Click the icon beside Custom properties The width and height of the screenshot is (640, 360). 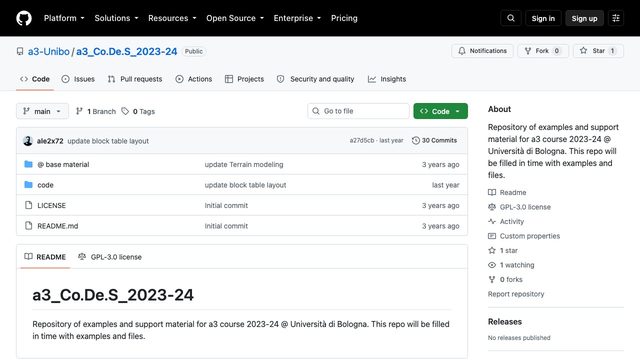[x=492, y=236]
